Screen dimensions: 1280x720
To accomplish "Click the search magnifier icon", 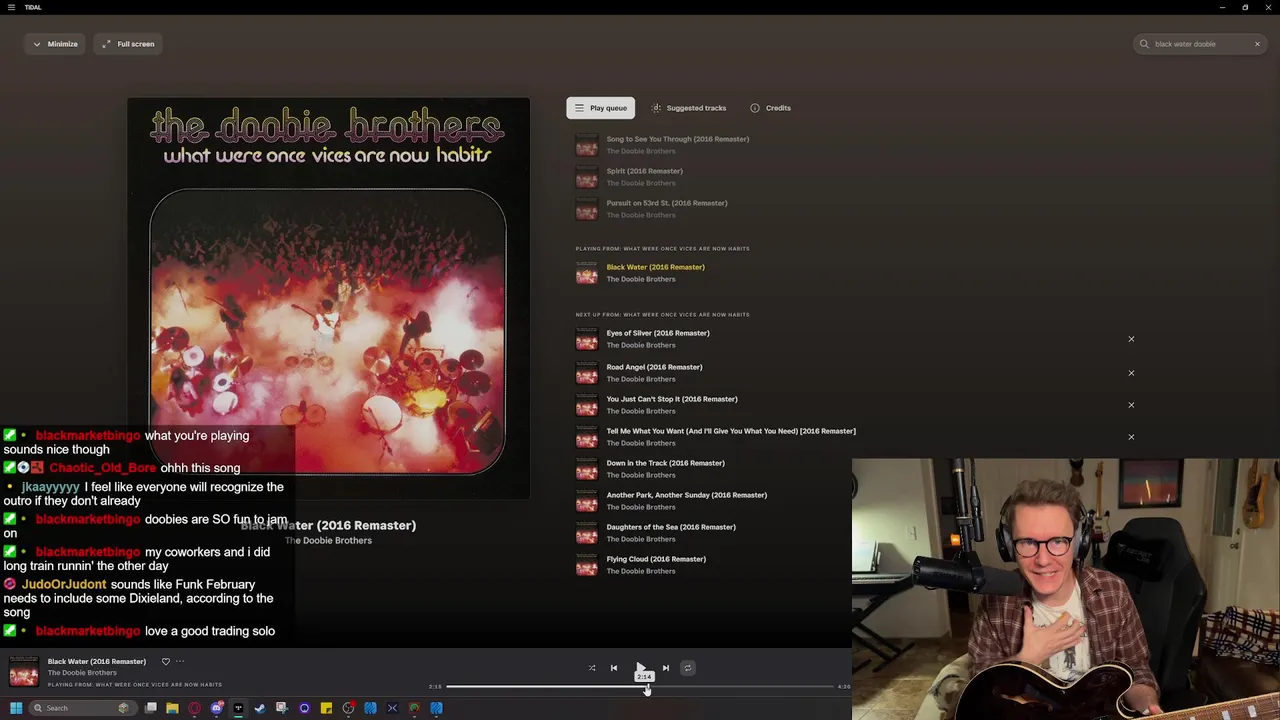I will click(1144, 44).
